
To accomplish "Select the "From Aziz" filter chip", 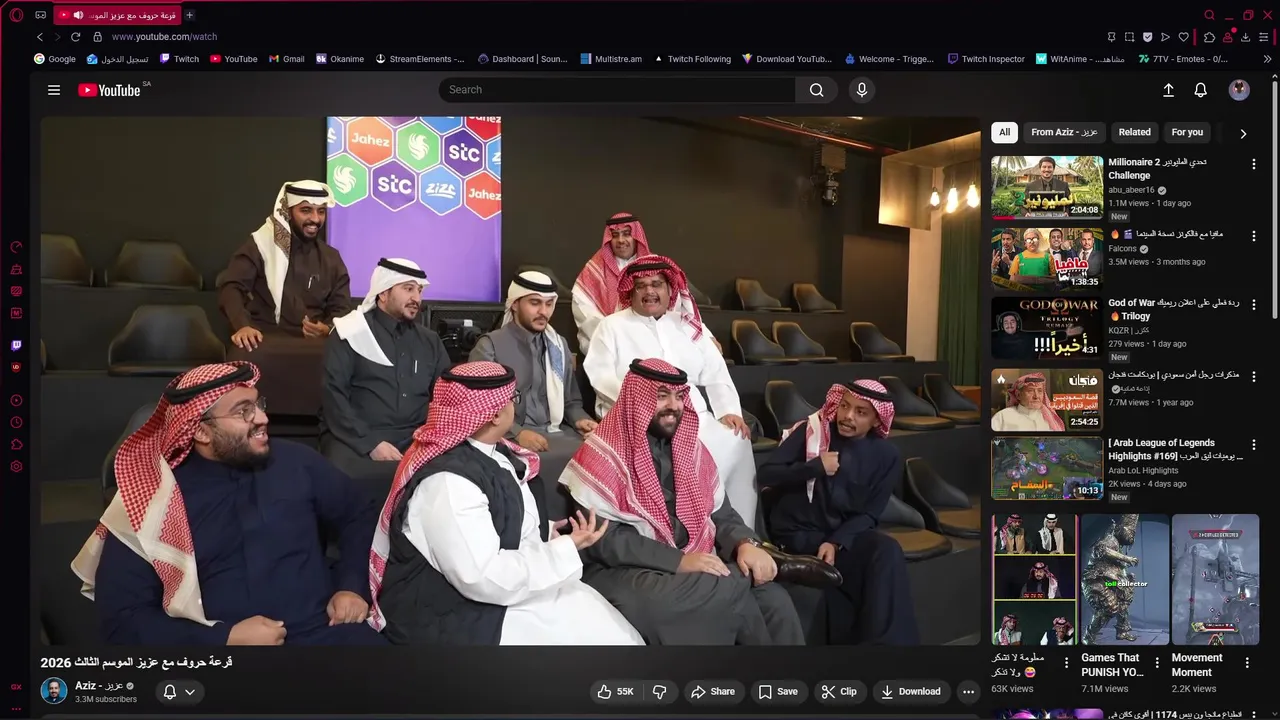I will tap(1064, 132).
